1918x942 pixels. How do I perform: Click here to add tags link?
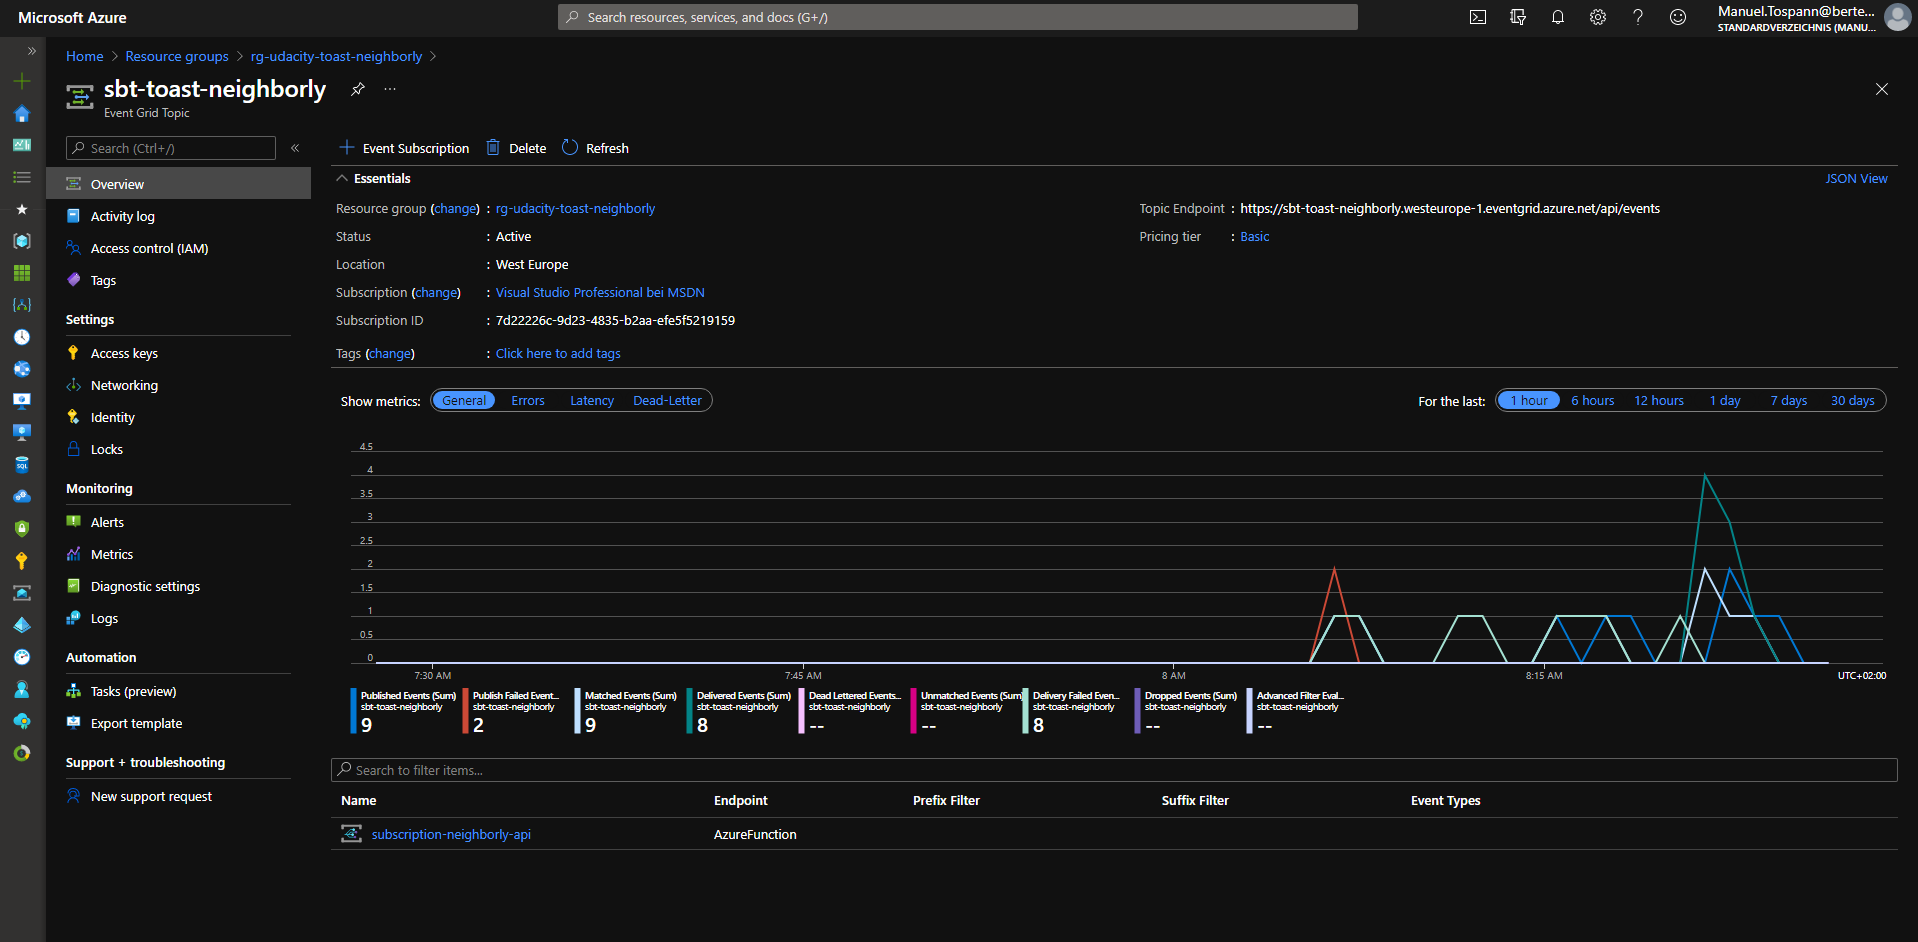(x=558, y=354)
